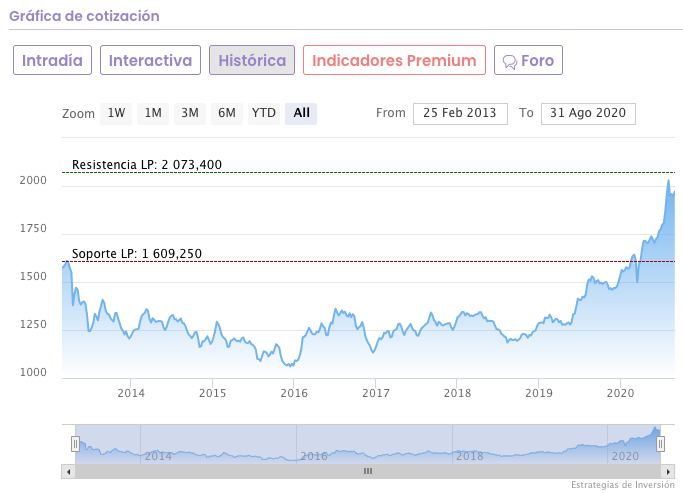Screen dimensions: 683x493
Task: Click the Resistencia LP line label
Action: (x=147, y=165)
